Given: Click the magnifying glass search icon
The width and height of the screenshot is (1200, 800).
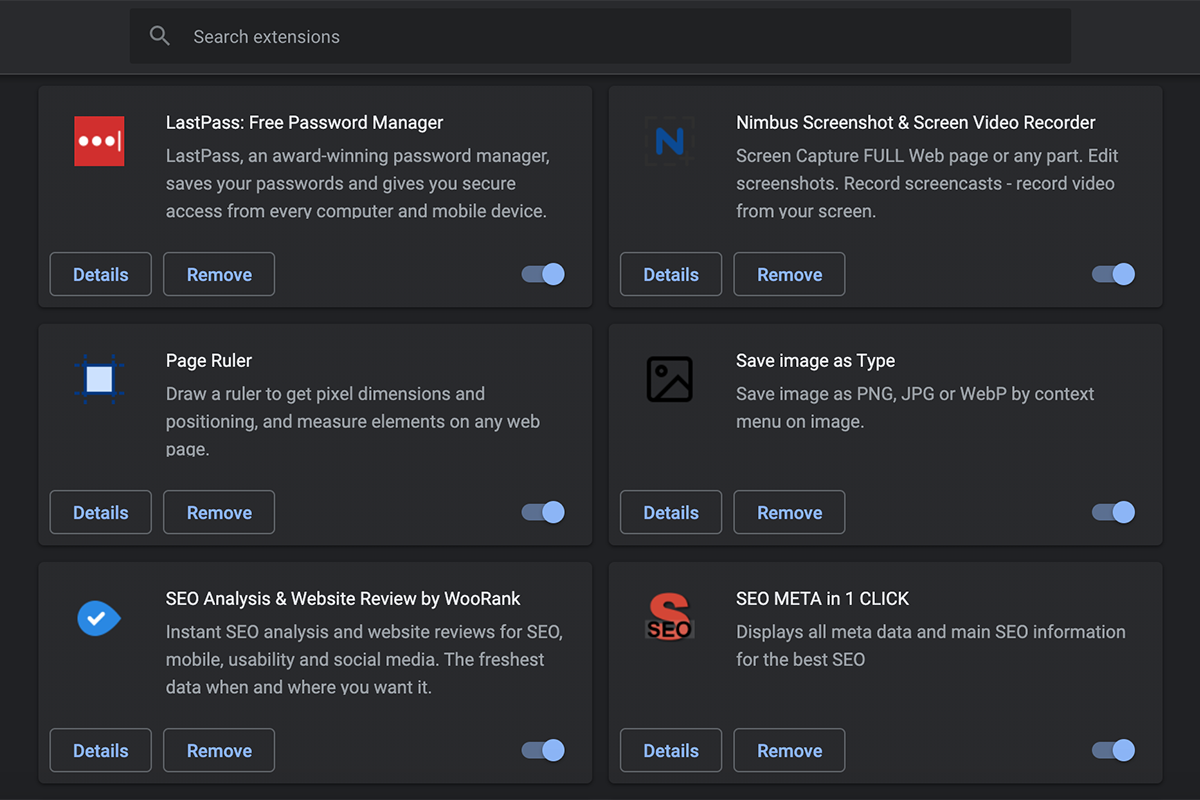Looking at the screenshot, I should (160, 36).
